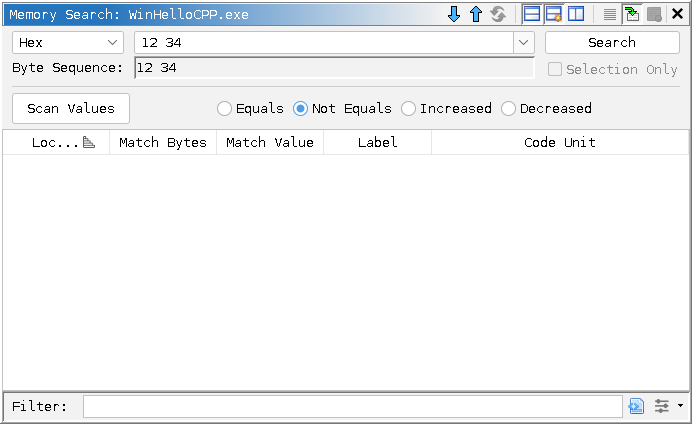This screenshot has width=692, height=424.
Task: Select the Increased radio button
Action: click(408, 108)
